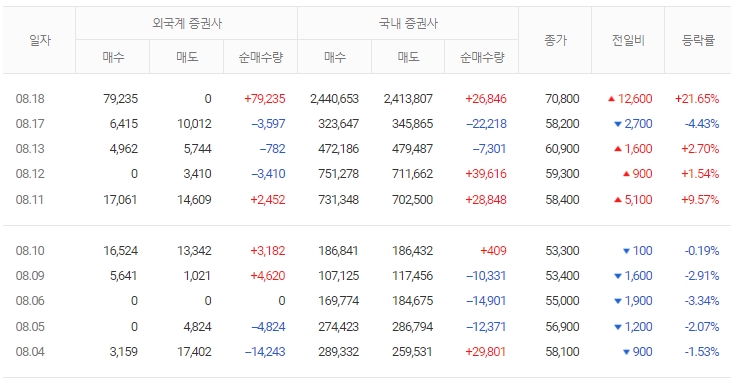Click the 국내 증권사 group header
The image size is (731, 378).
tap(408, 23)
